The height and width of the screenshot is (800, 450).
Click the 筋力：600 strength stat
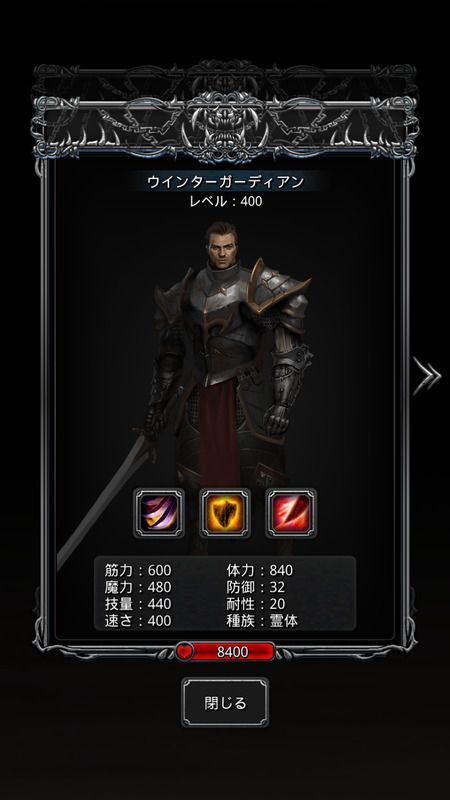click(x=138, y=570)
